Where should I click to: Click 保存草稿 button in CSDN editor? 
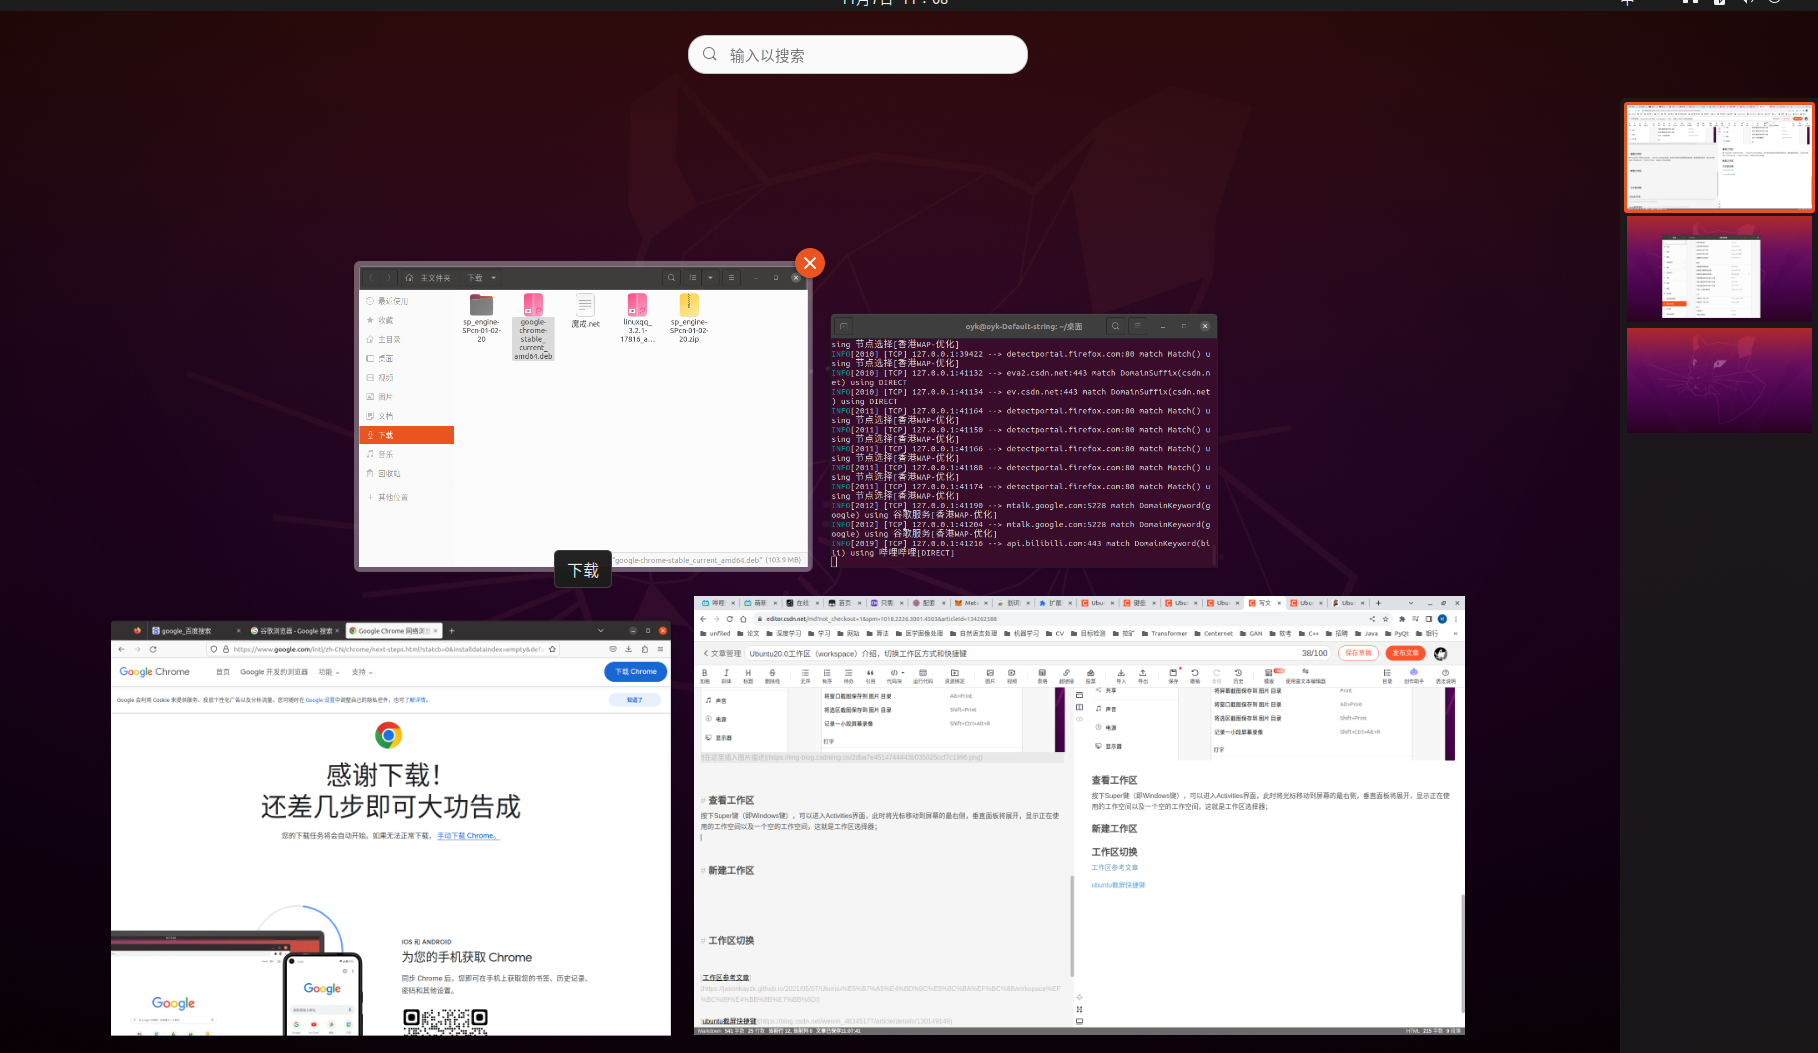click(x=1358, y=653)
